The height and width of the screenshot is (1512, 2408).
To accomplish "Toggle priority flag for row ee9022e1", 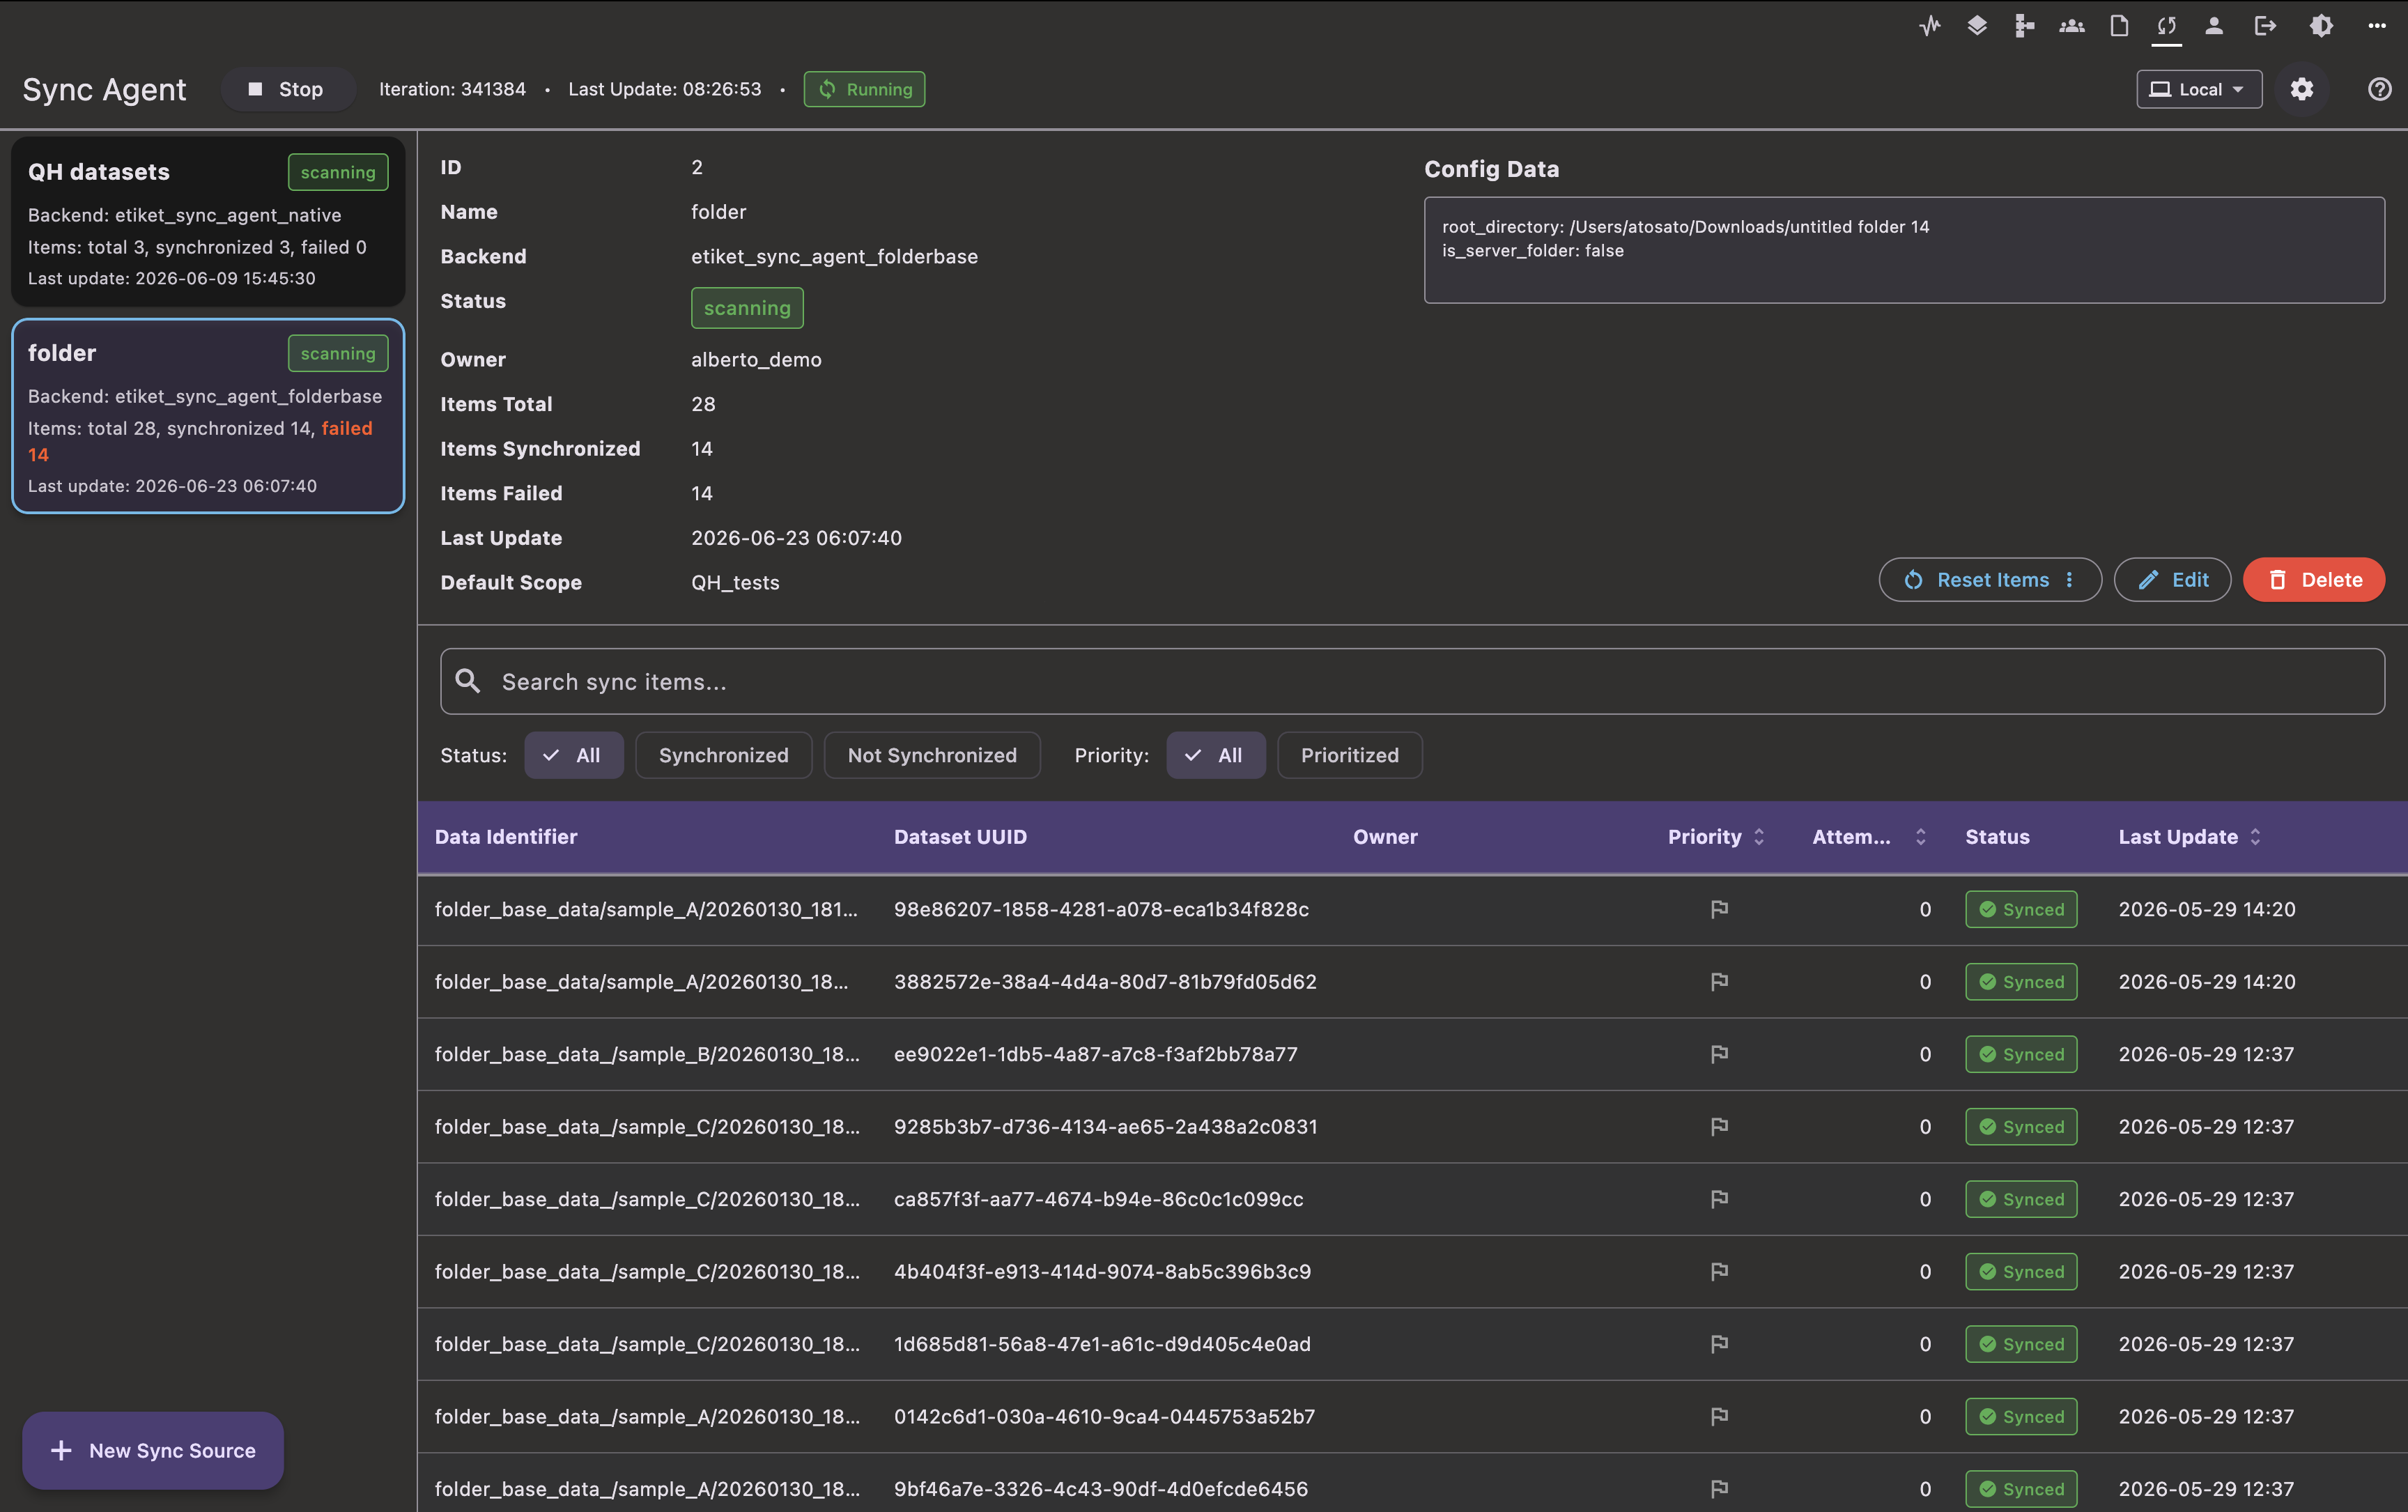I will (x=1719, y=1054).
